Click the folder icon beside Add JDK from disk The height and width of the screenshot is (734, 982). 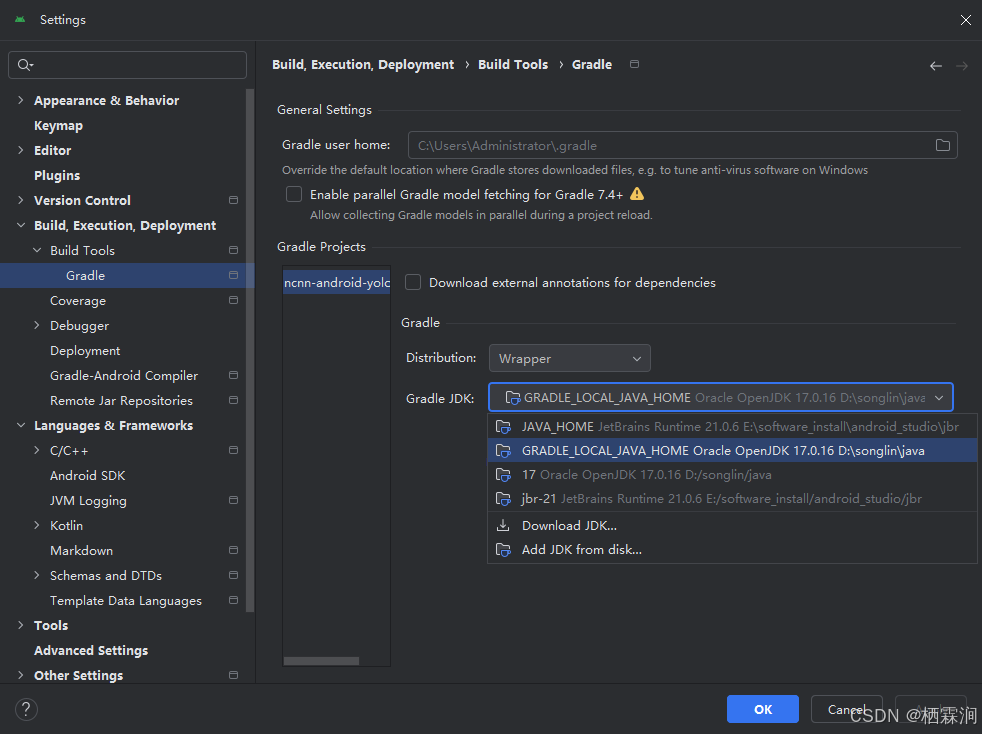click(x=503, y=550)
